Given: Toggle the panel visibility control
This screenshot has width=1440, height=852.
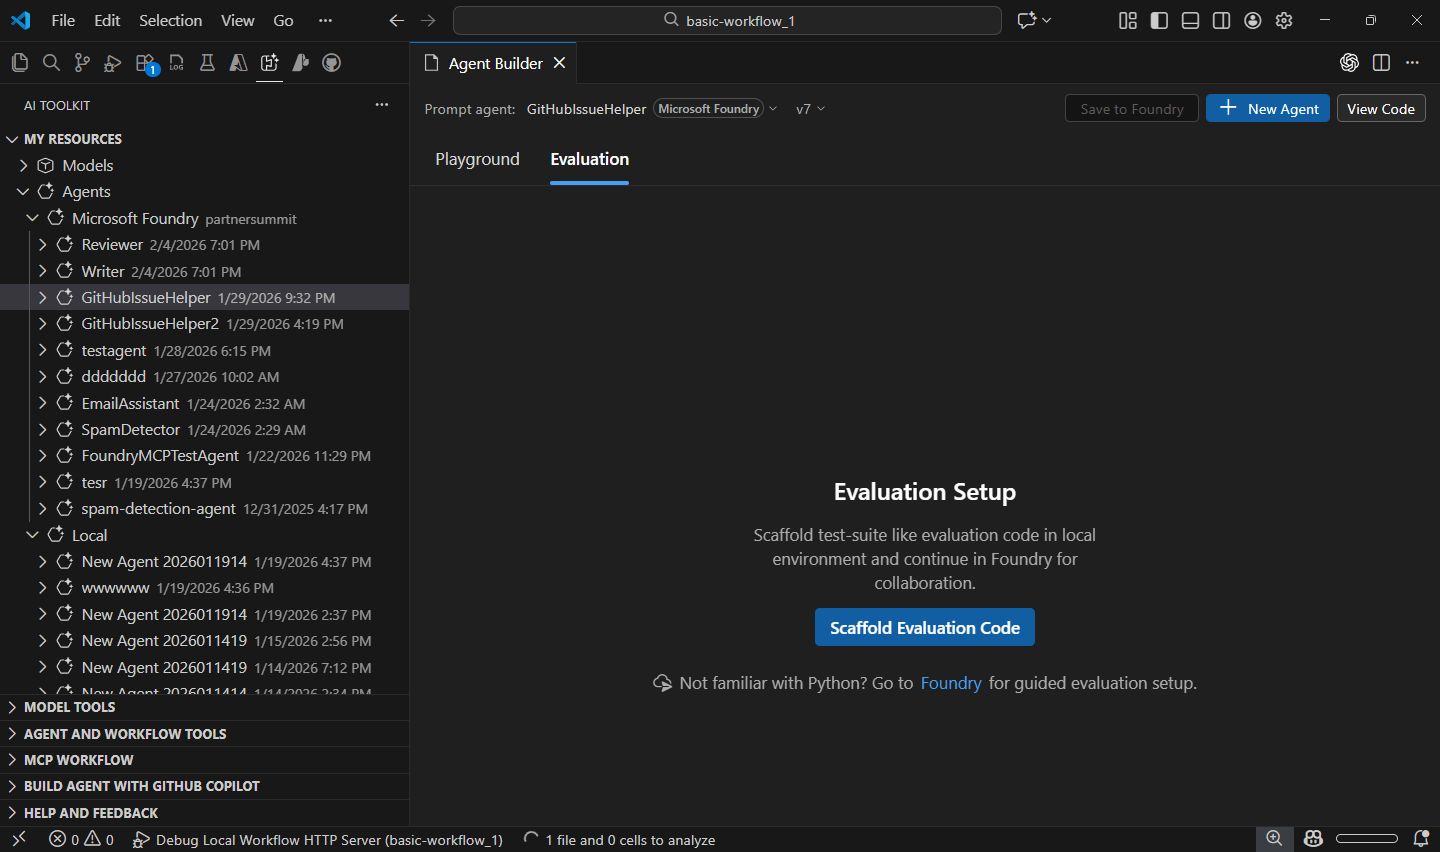Looking at the screenshot, I should click(x=1190, y=20).
